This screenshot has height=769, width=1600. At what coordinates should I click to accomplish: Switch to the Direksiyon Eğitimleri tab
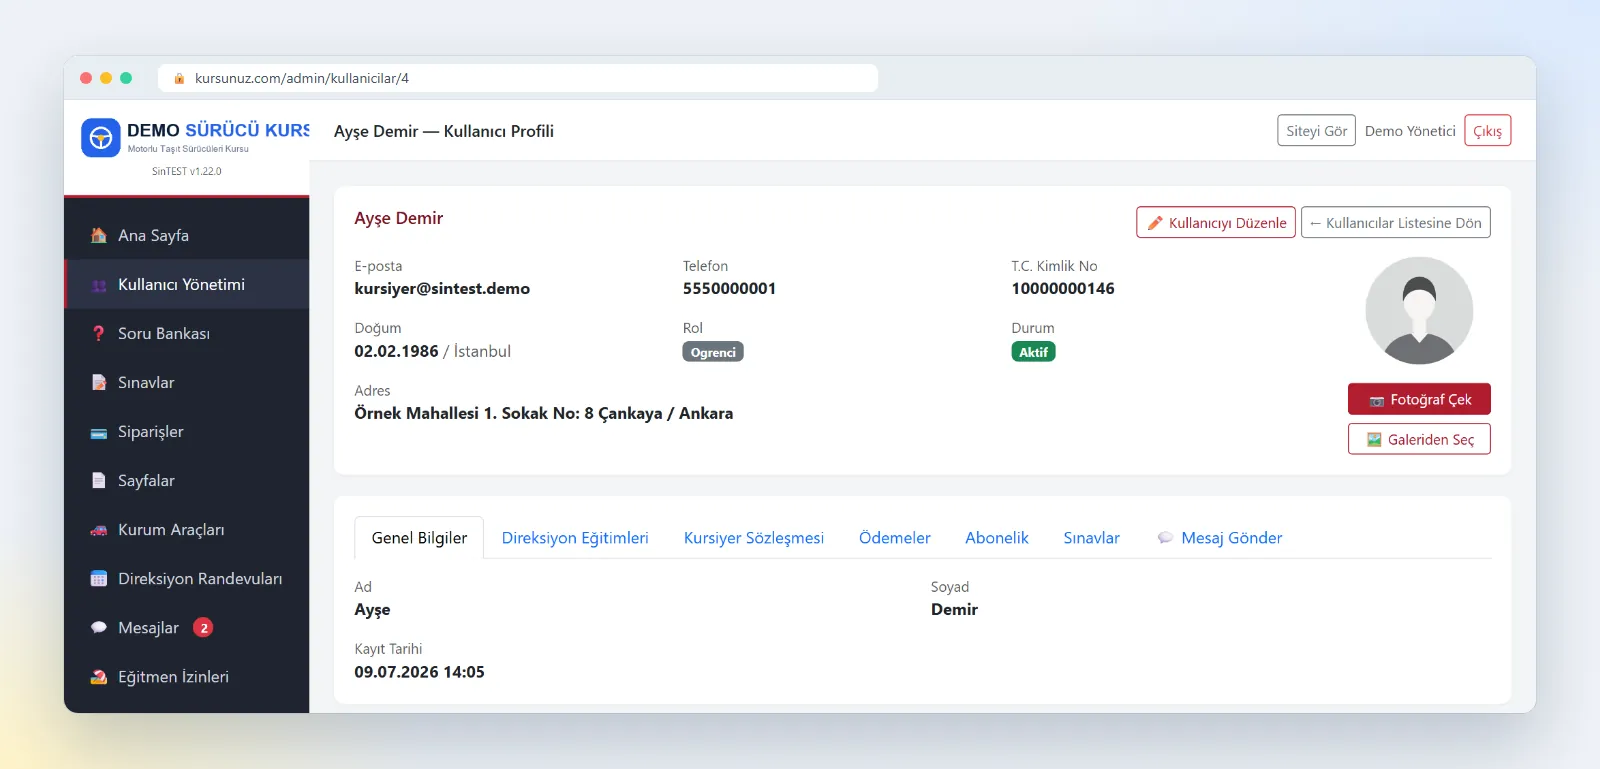575,538
